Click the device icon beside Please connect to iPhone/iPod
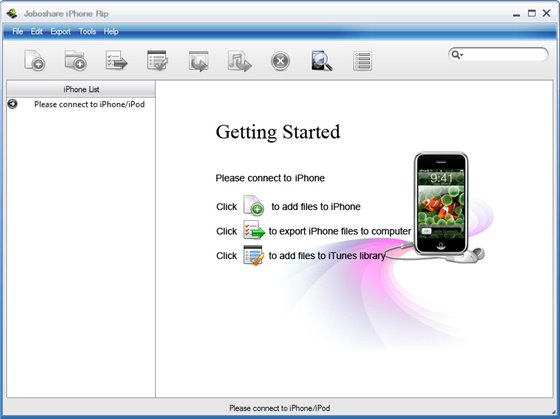 pyautogui.click(x=12, y=104)
